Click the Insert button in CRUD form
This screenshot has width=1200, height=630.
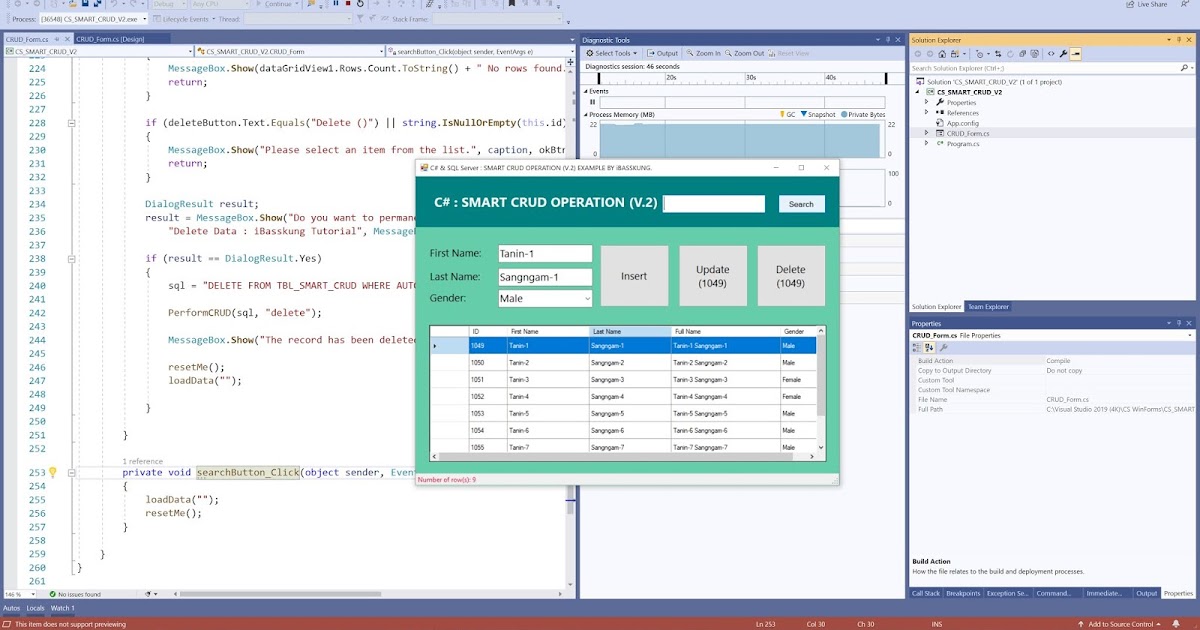click(x=634, y=276)
